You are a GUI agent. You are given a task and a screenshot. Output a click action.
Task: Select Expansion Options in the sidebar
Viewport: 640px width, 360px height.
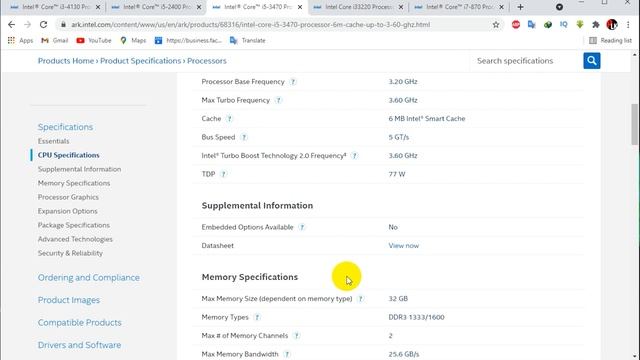tap(67, 211)
